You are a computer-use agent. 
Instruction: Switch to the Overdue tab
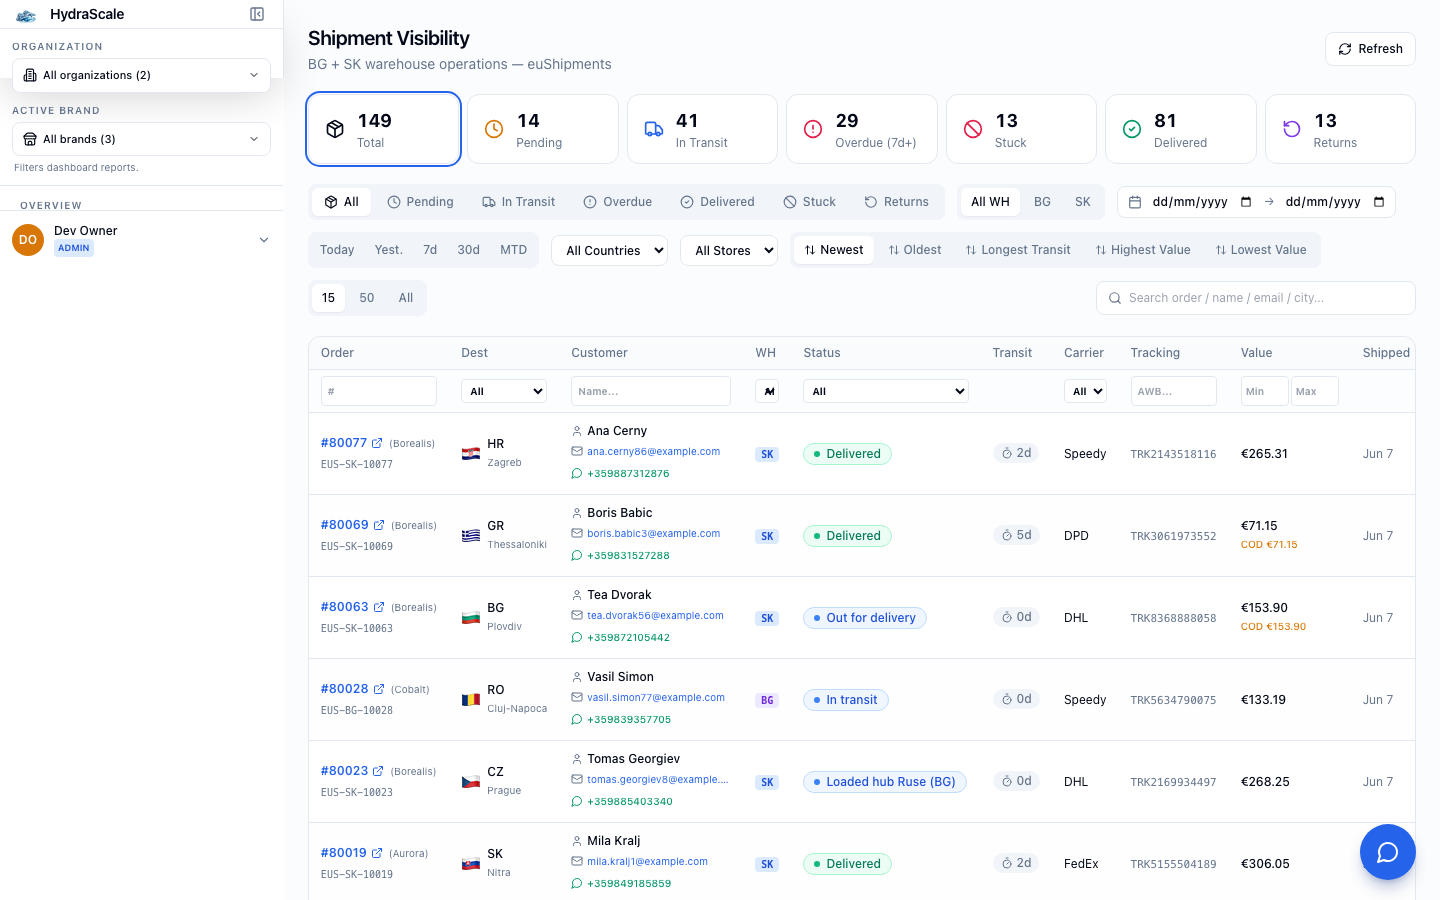tap(618, 202)
